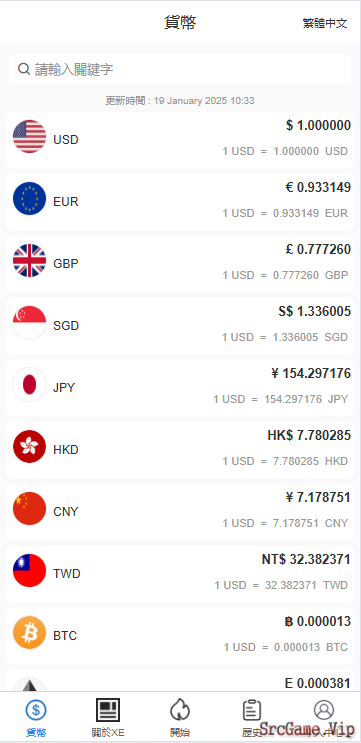The image size is (361, 743).
Task: Open the 關於XE tab
Action: coord(108,717)
